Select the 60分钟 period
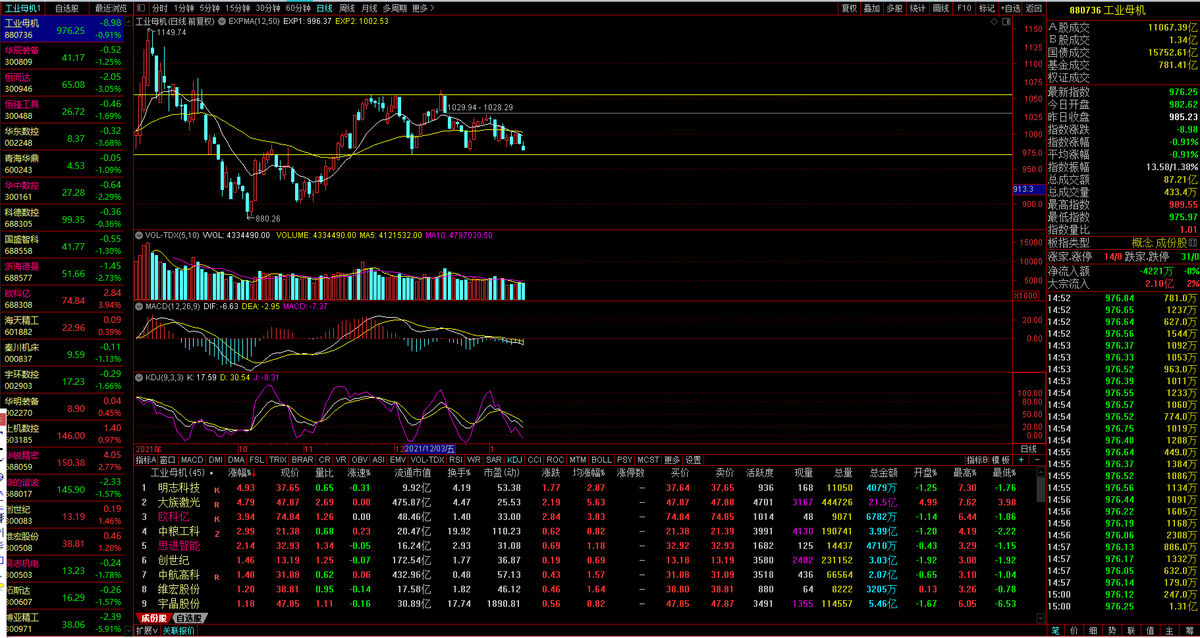The image size is (1200, 638). coord(298,7)
